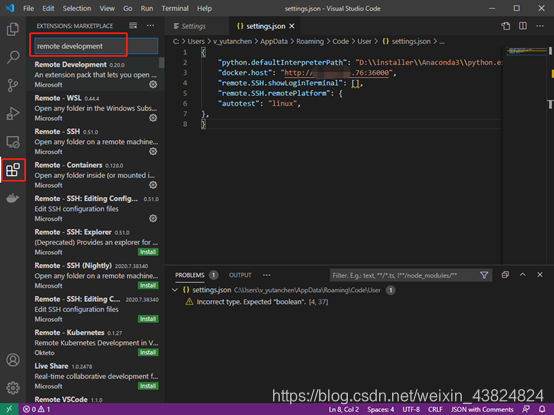Click UTF-8 encoding in status bar
554x415 pixels.
411,409
